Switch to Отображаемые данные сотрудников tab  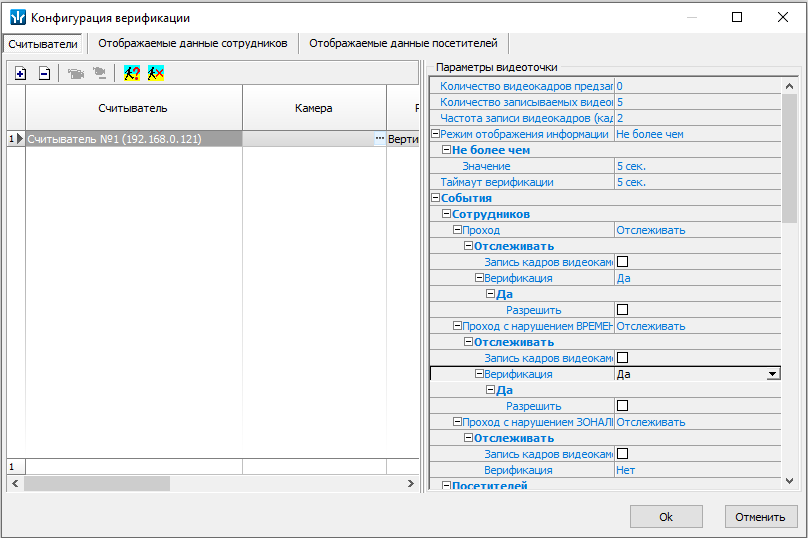(x=192, y=44)
